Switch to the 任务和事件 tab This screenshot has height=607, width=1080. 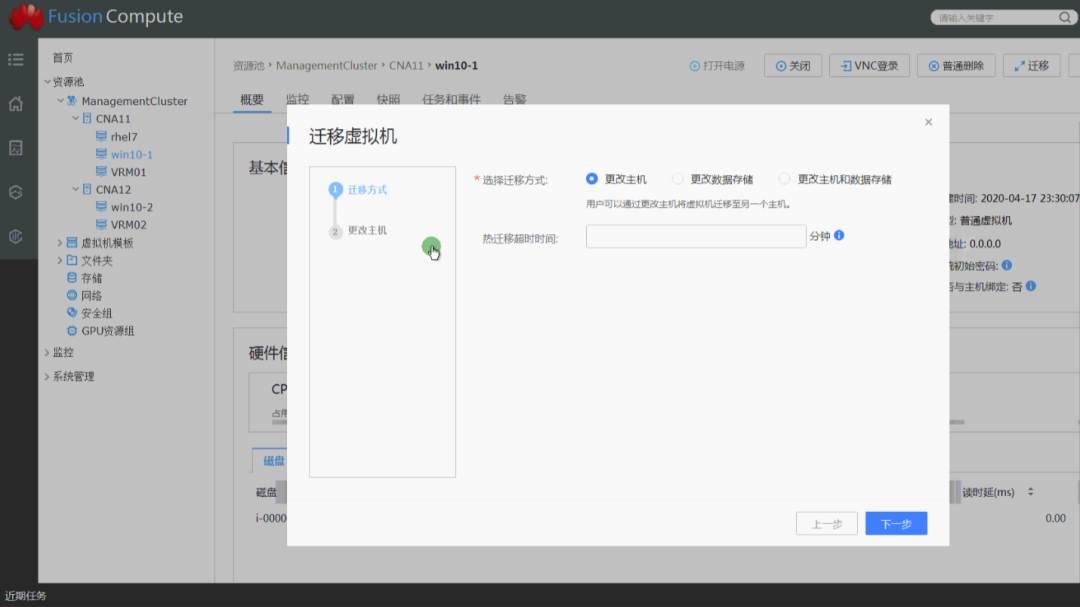(451, 100)
